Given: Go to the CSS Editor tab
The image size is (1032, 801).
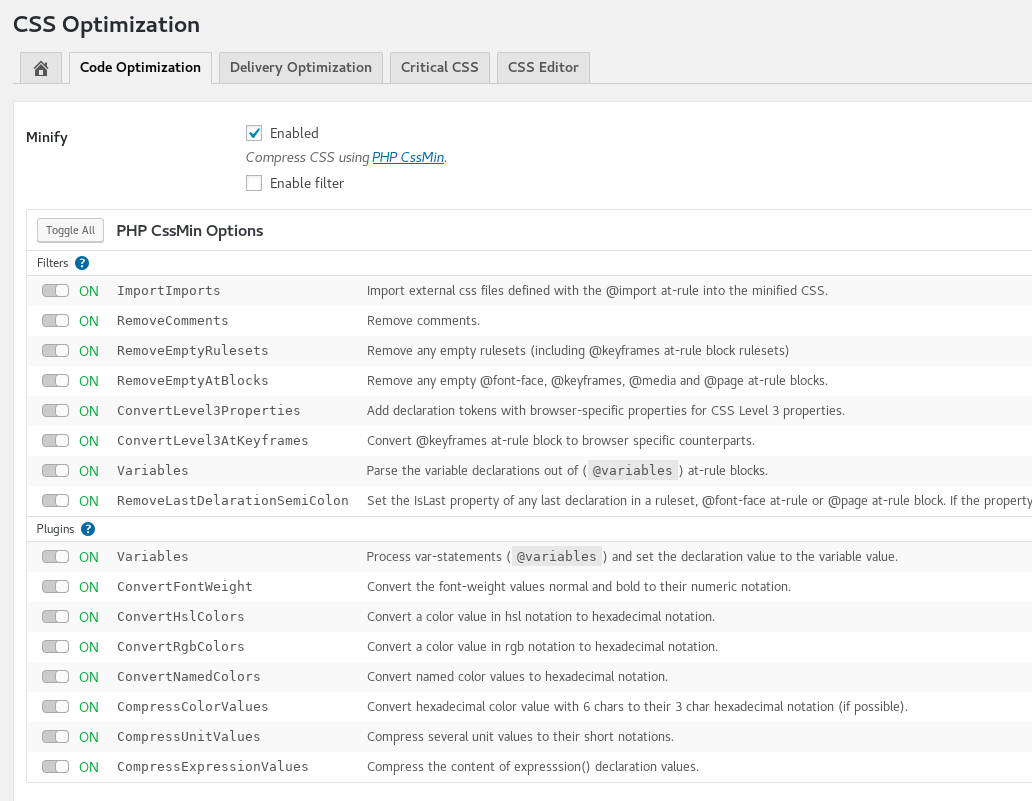Looking at the screenshot, I should 543,67.
